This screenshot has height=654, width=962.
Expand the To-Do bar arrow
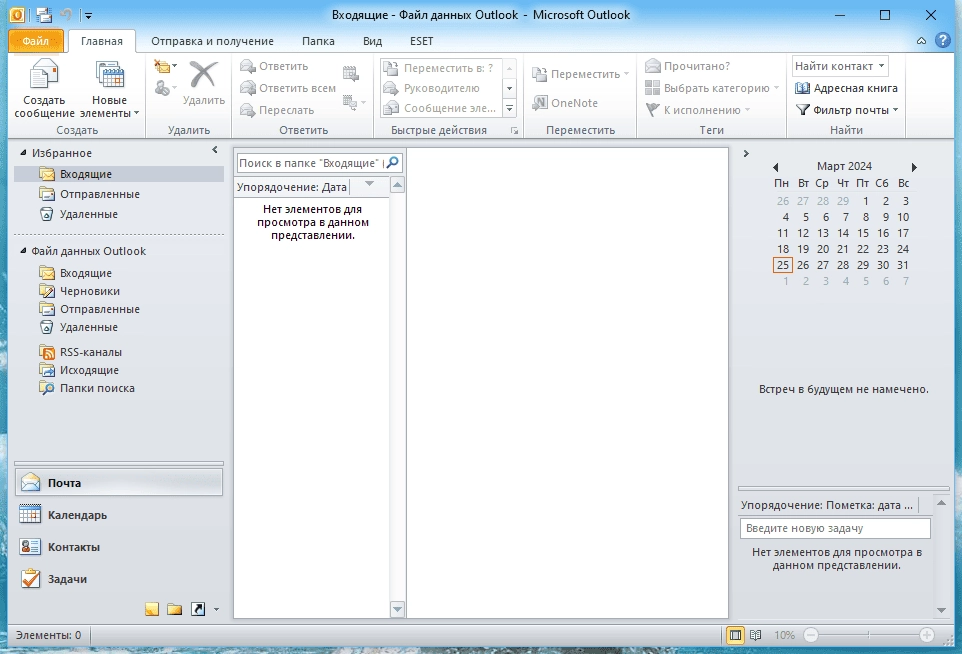746,153
